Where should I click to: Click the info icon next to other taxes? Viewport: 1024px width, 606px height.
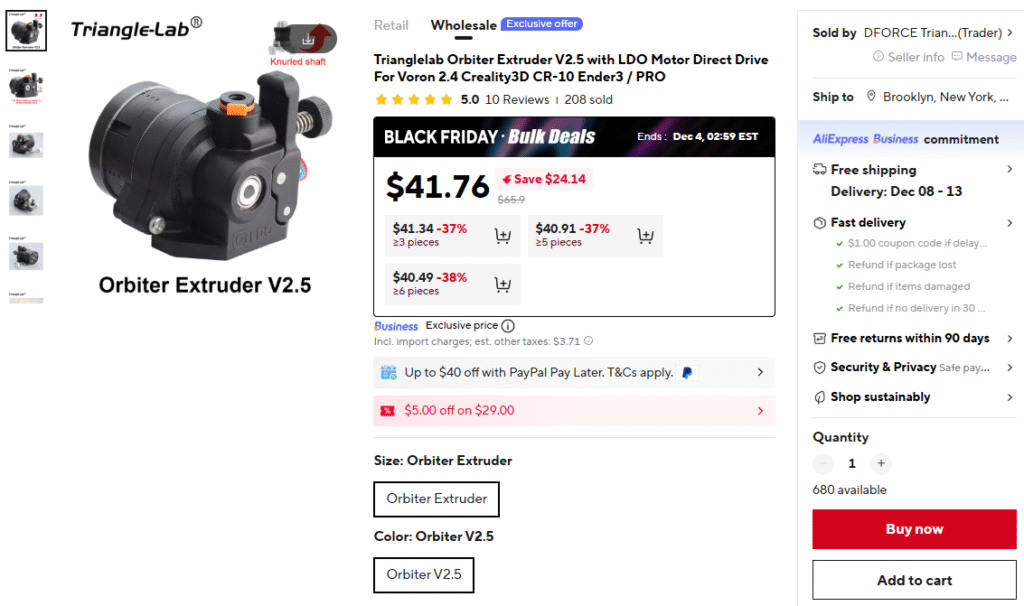pos(588,342)
